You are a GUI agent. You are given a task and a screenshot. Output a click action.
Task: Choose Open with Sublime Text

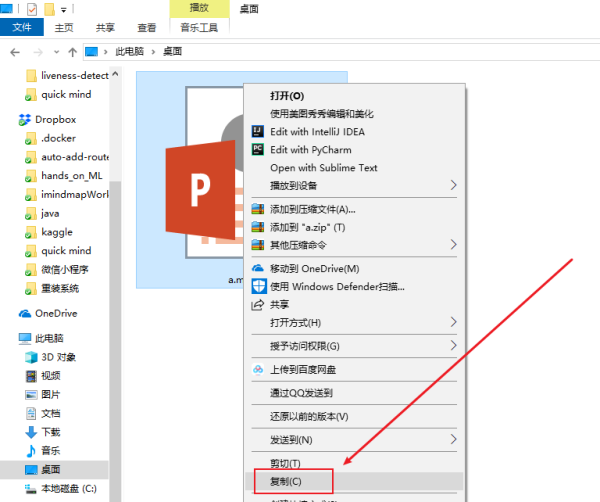click(354, 168)
